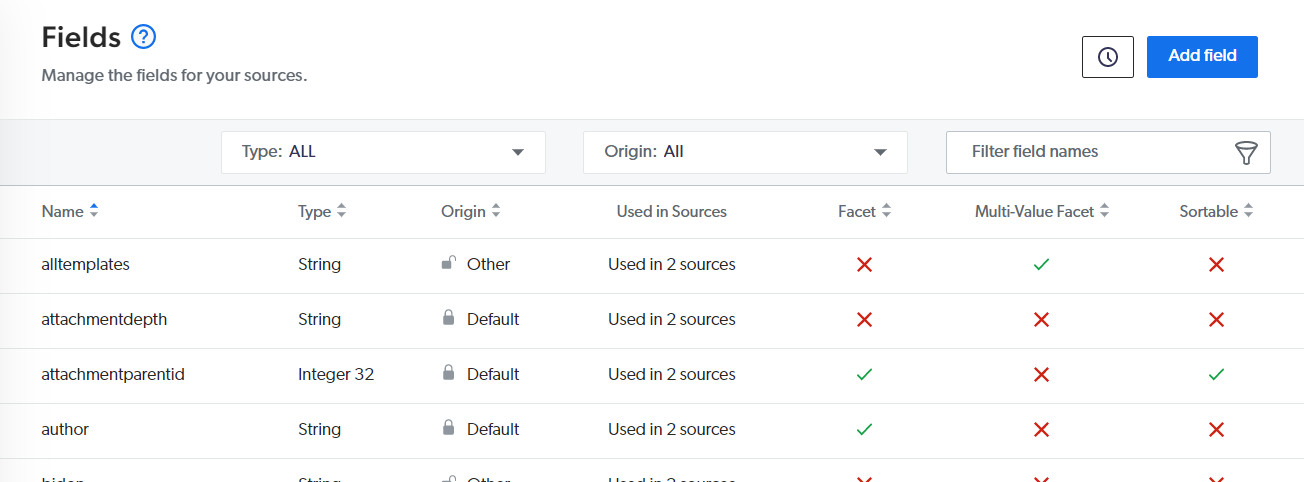Open the Type: ALL dropdown
The image size is (1304, 482).
383,152
